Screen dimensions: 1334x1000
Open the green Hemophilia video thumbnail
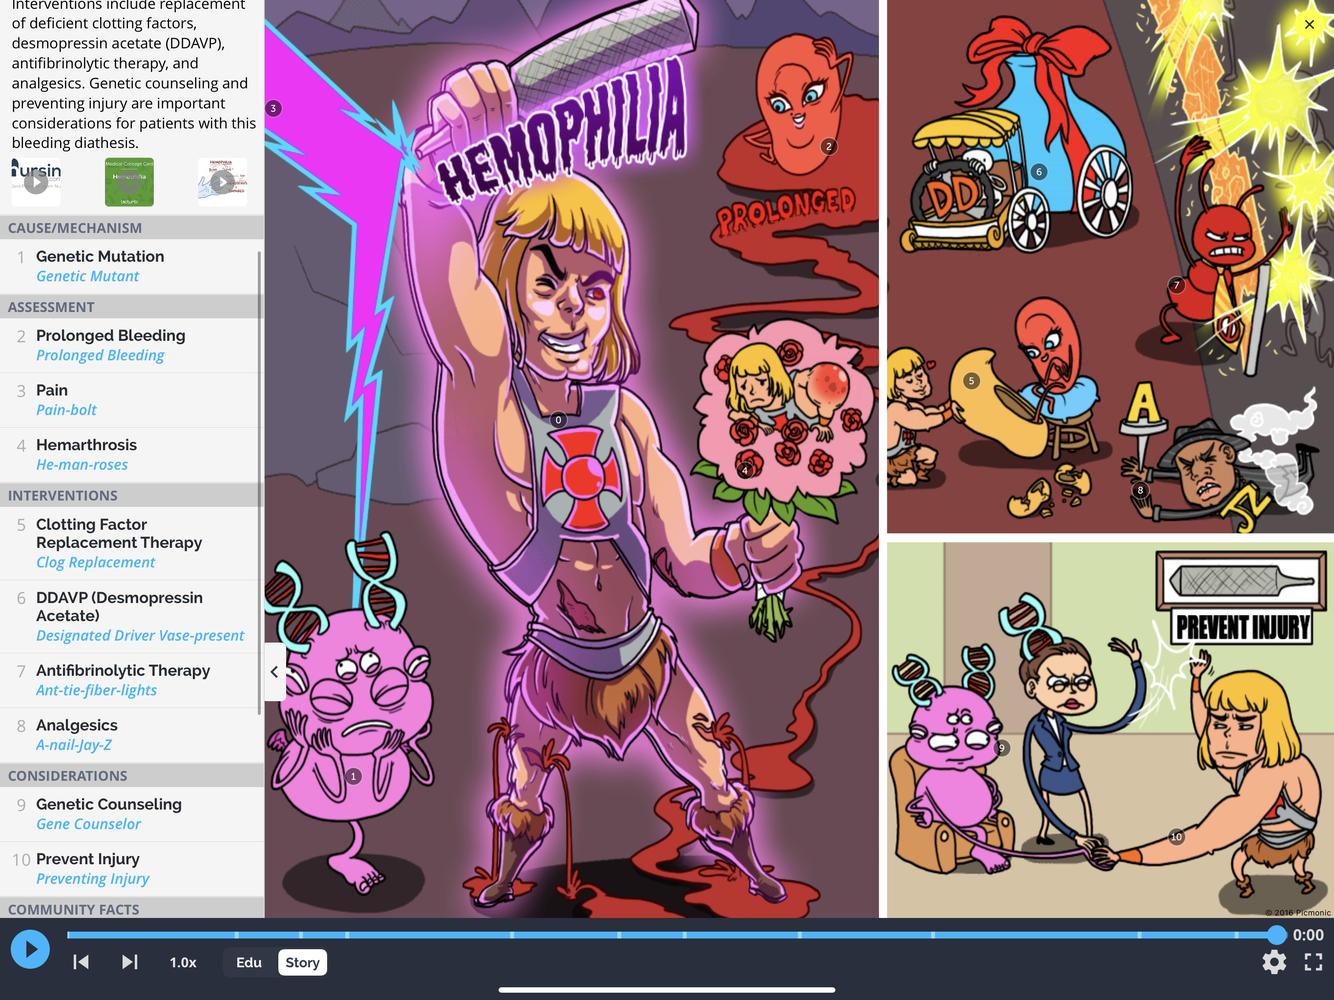129,182
